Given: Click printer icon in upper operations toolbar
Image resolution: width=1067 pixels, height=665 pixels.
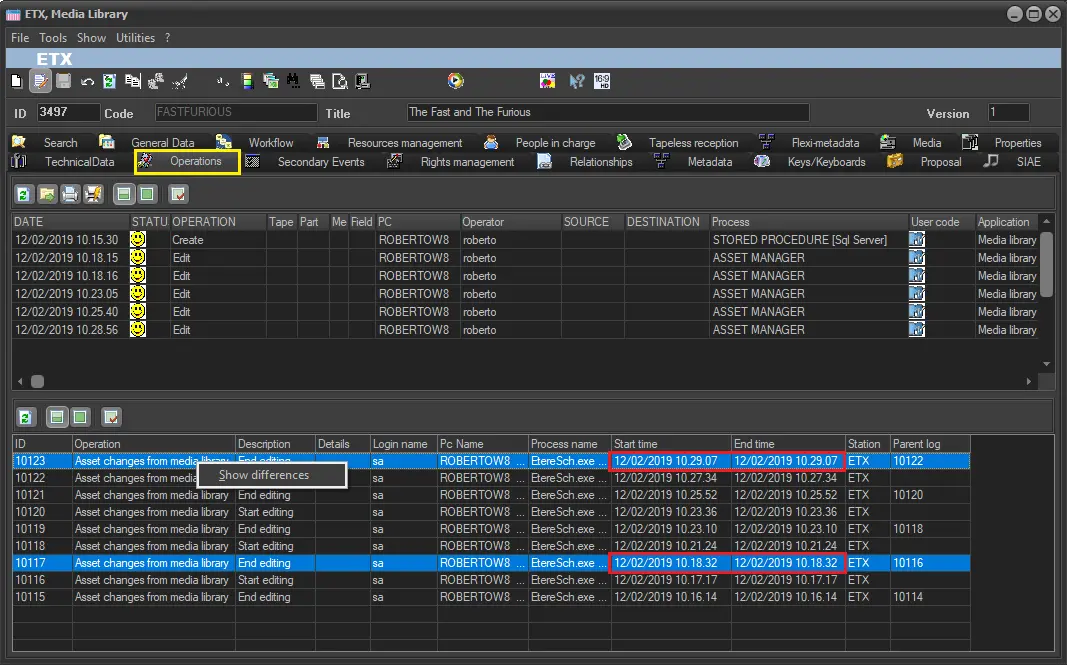Looking at the screenshot, I should tap(70, 194).
